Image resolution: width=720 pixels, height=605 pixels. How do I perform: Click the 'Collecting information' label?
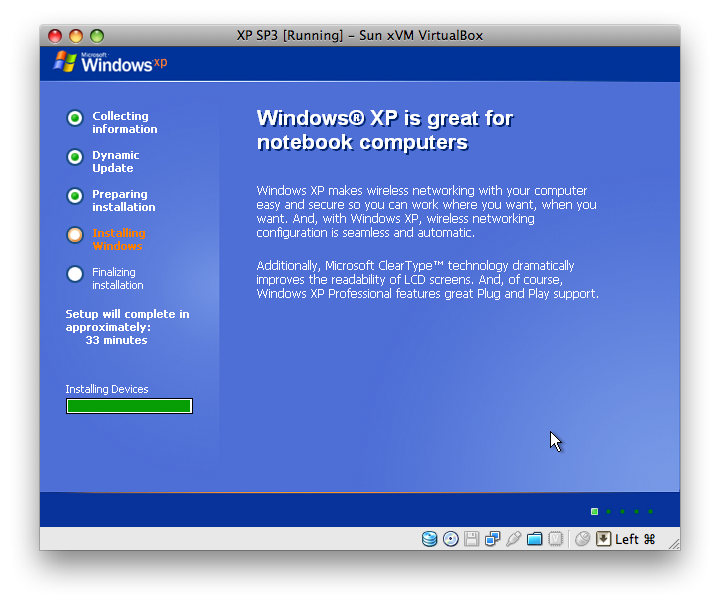click(124, 123)
